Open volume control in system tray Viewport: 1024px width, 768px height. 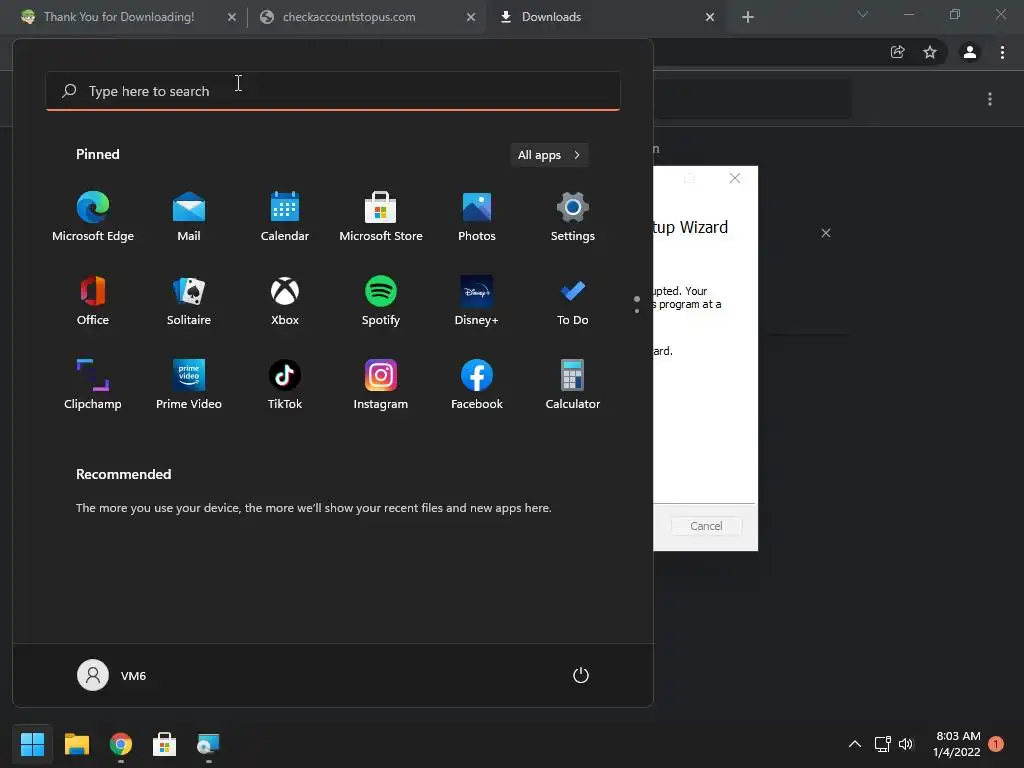(906, 744)
